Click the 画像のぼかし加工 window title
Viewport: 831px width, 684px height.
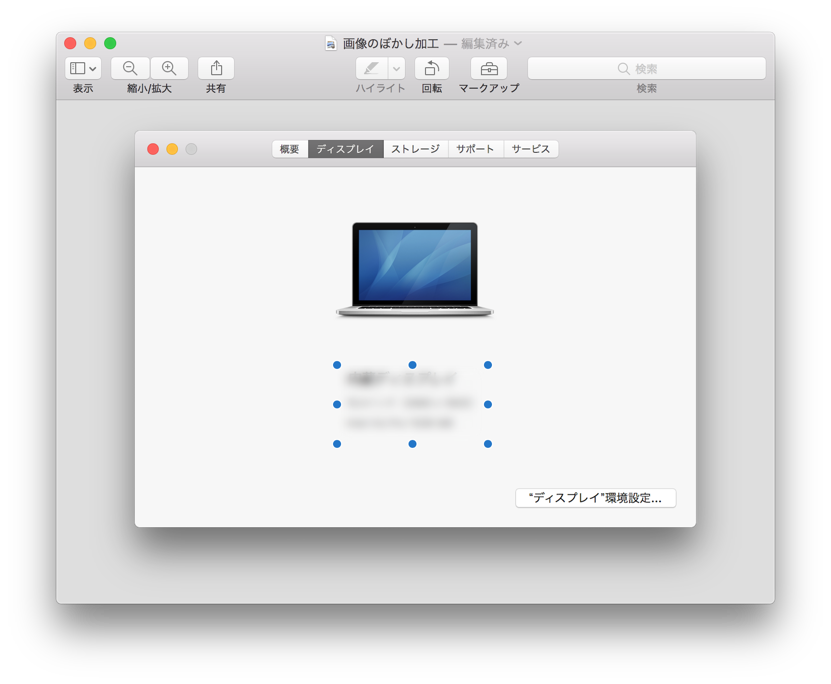391,43
